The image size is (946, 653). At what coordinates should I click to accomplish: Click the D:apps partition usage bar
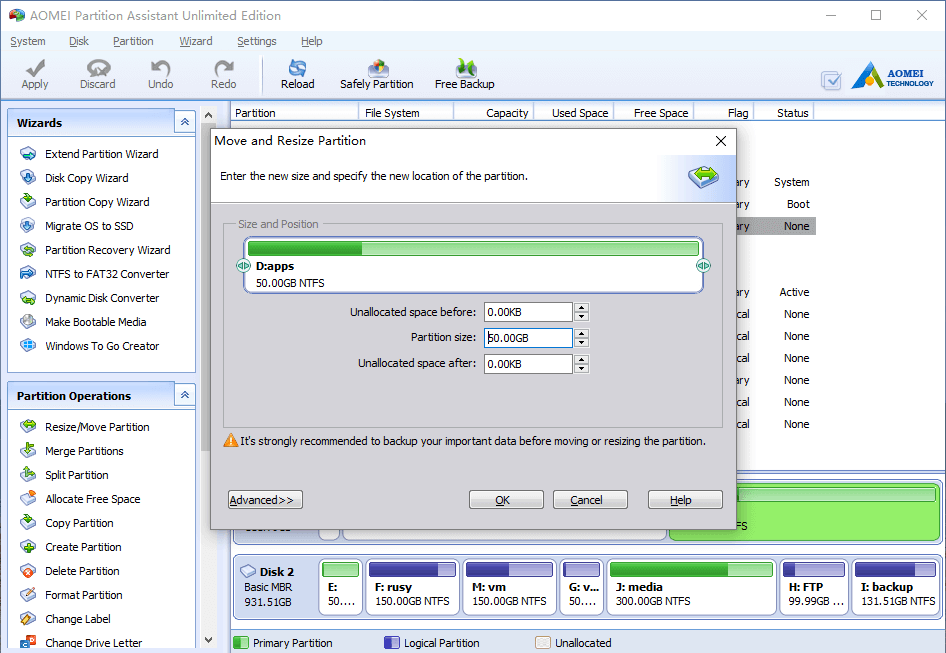[x=473, y=248]
